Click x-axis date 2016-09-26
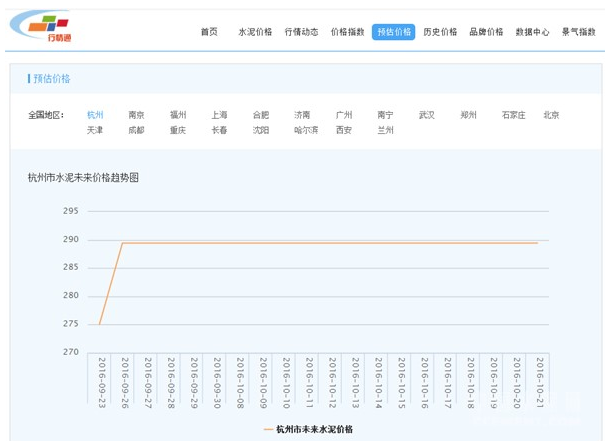This screenshot has width=608, height=441. coord(125,383)
